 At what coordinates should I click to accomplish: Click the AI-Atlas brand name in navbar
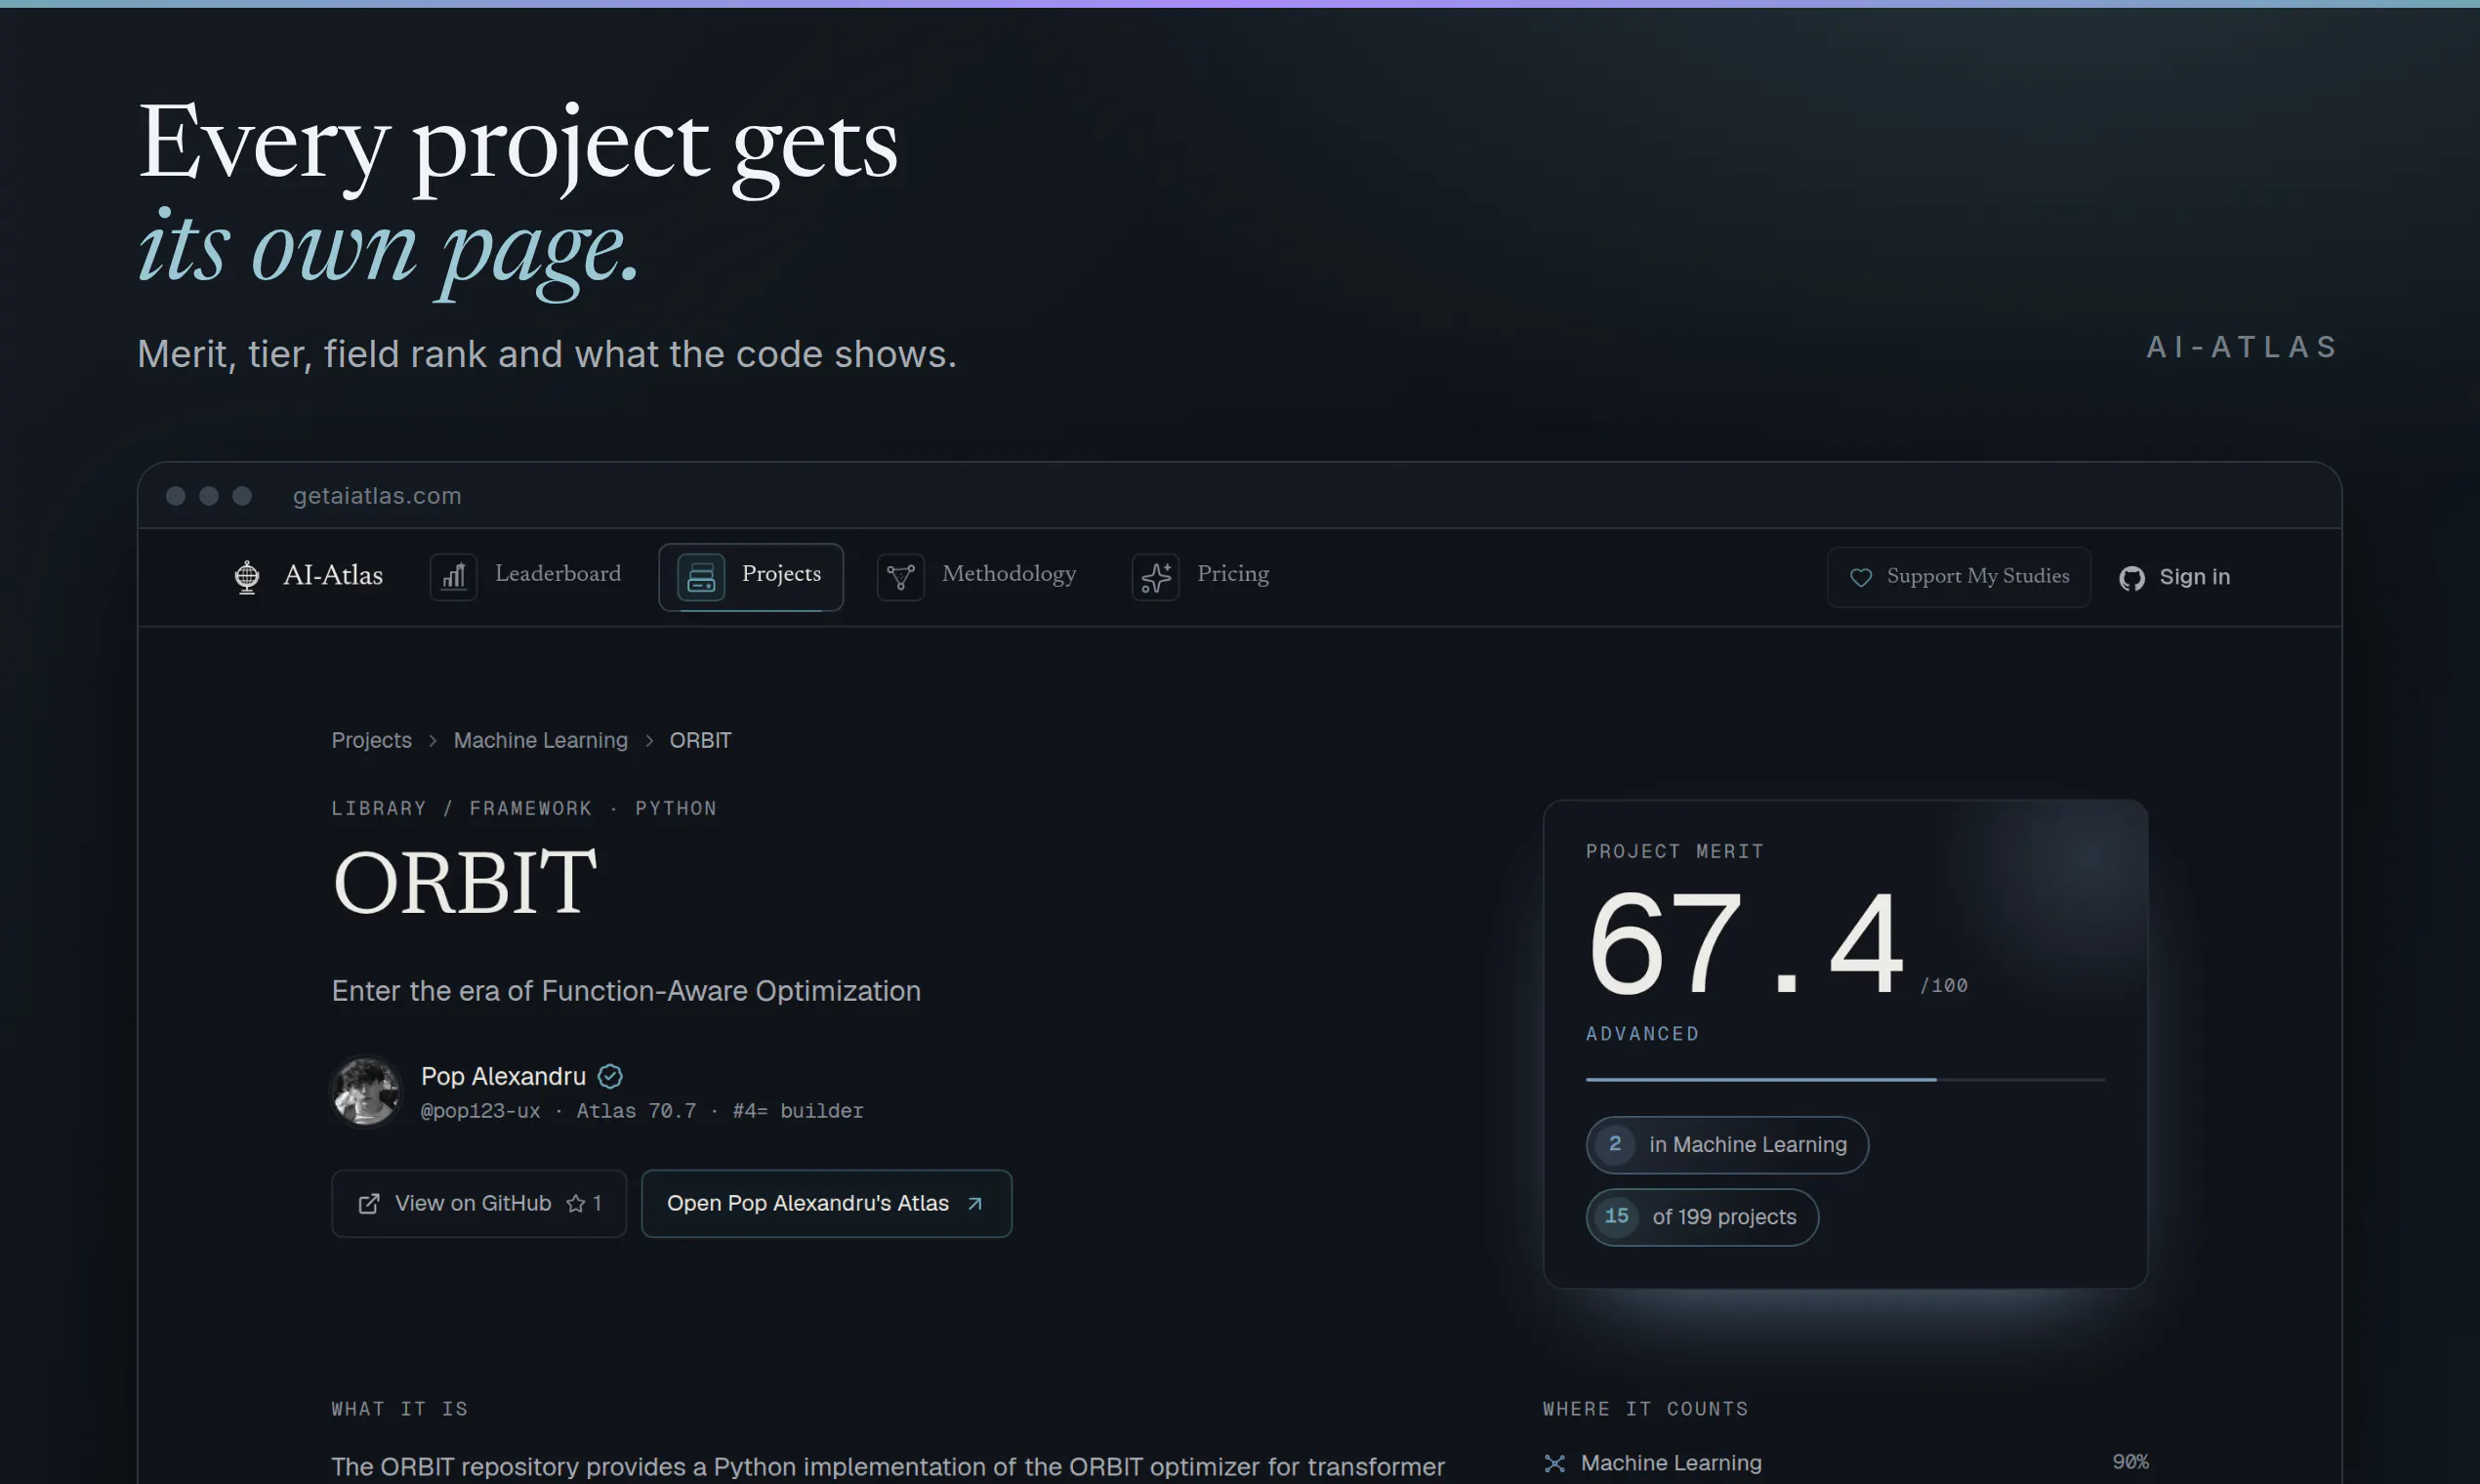pyautogui.click(x=333, y=575)
